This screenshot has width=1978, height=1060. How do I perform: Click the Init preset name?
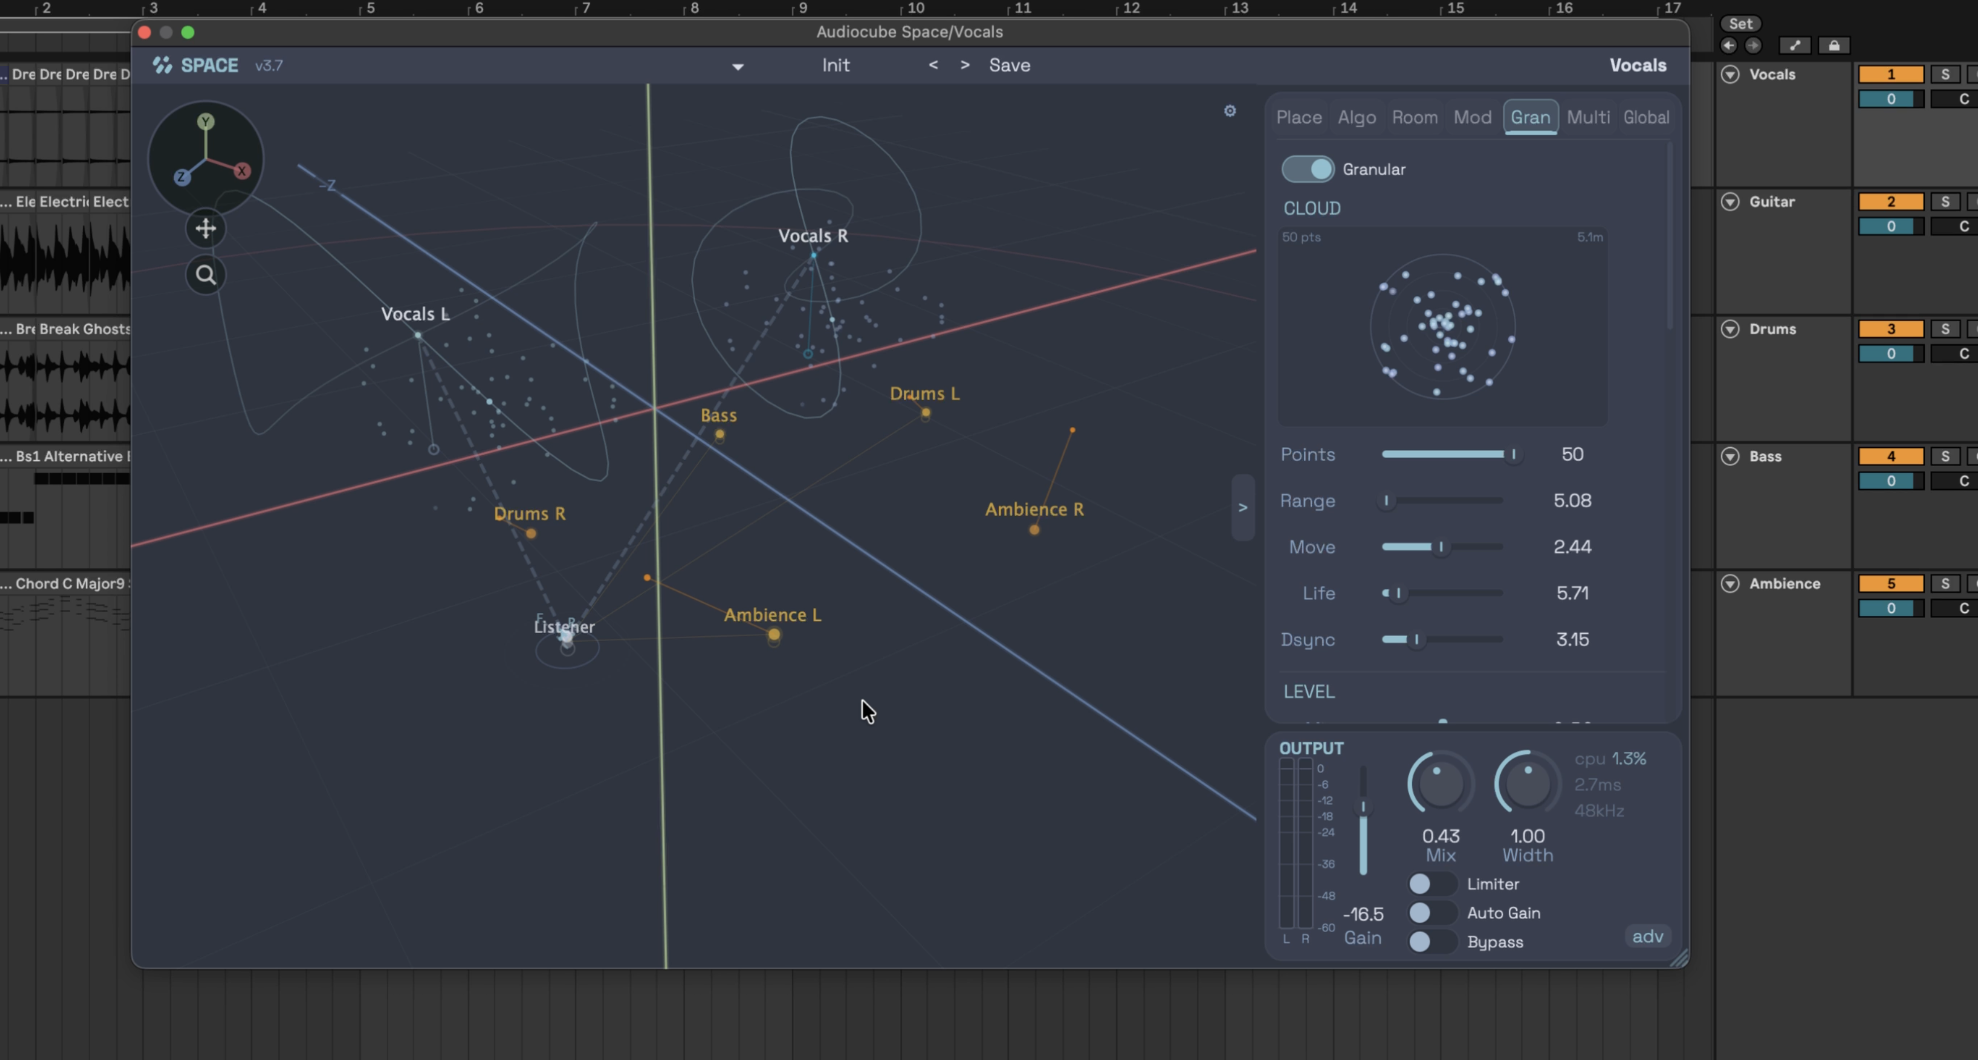point(836,65)
